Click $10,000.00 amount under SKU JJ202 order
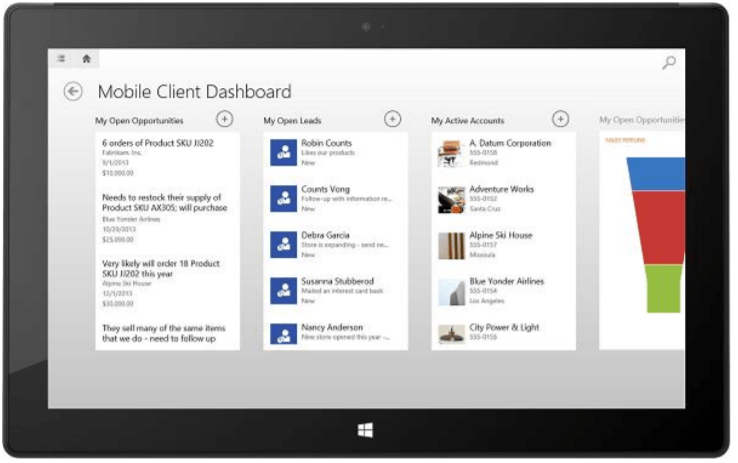This screenshot has width=738, height=463. point(118,173)
